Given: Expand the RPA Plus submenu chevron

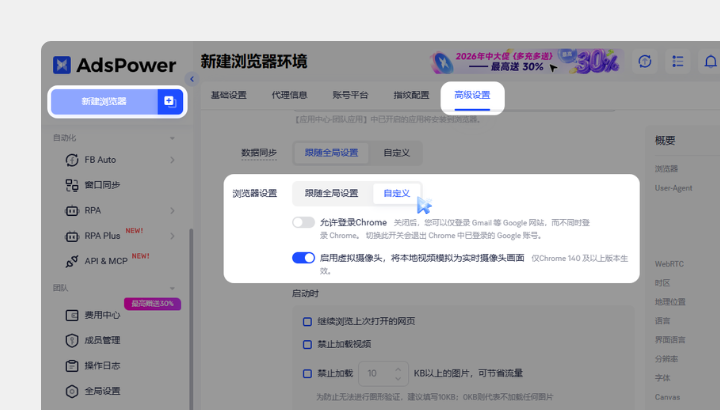Looking at the screenshot, I should 172,236.
